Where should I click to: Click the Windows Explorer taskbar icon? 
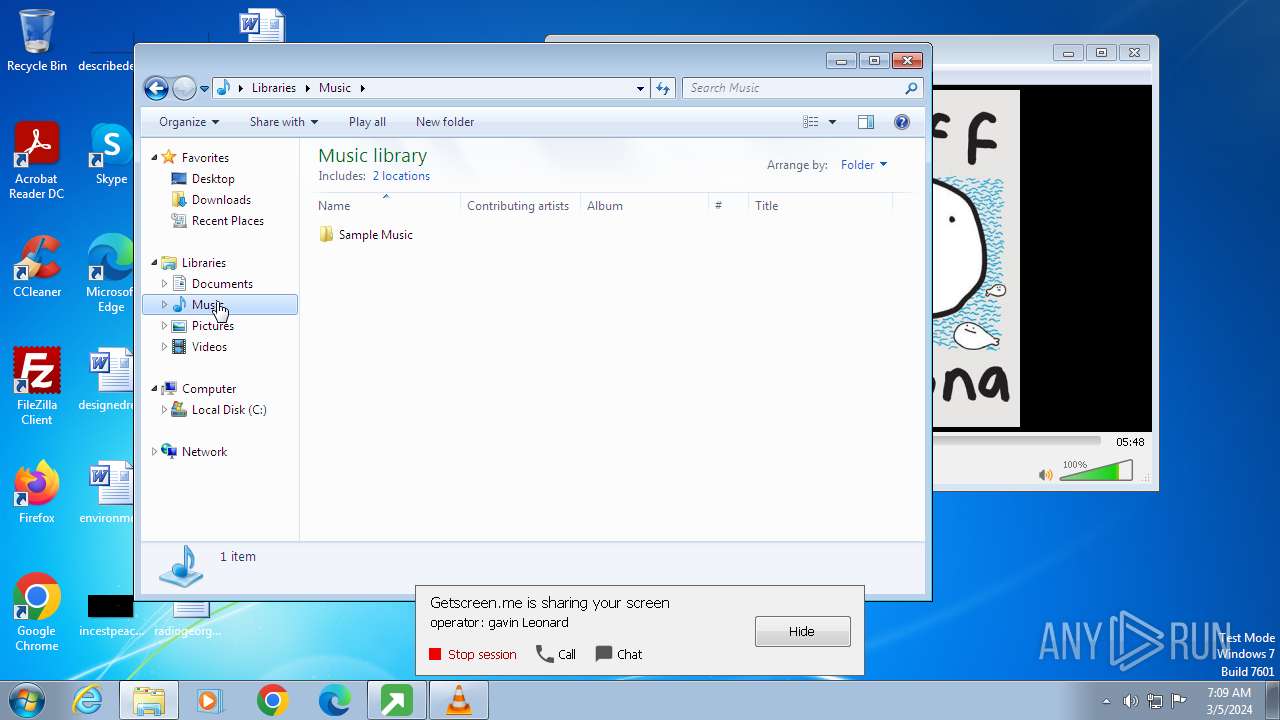149,701
